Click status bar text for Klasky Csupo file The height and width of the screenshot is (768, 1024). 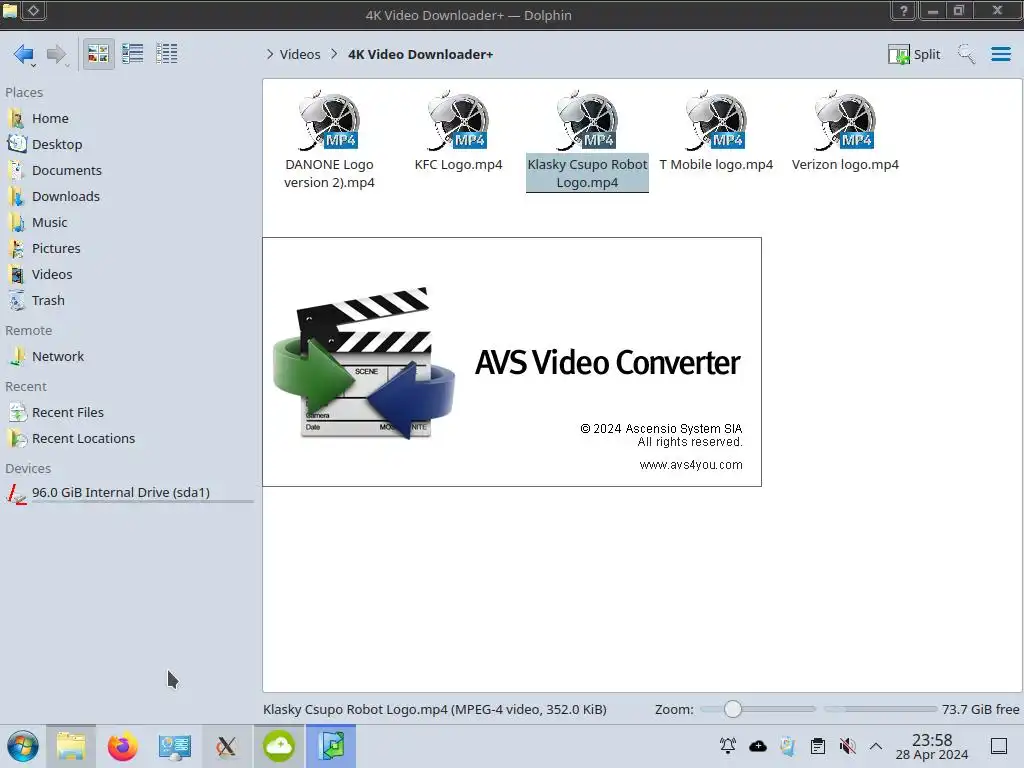435,709
